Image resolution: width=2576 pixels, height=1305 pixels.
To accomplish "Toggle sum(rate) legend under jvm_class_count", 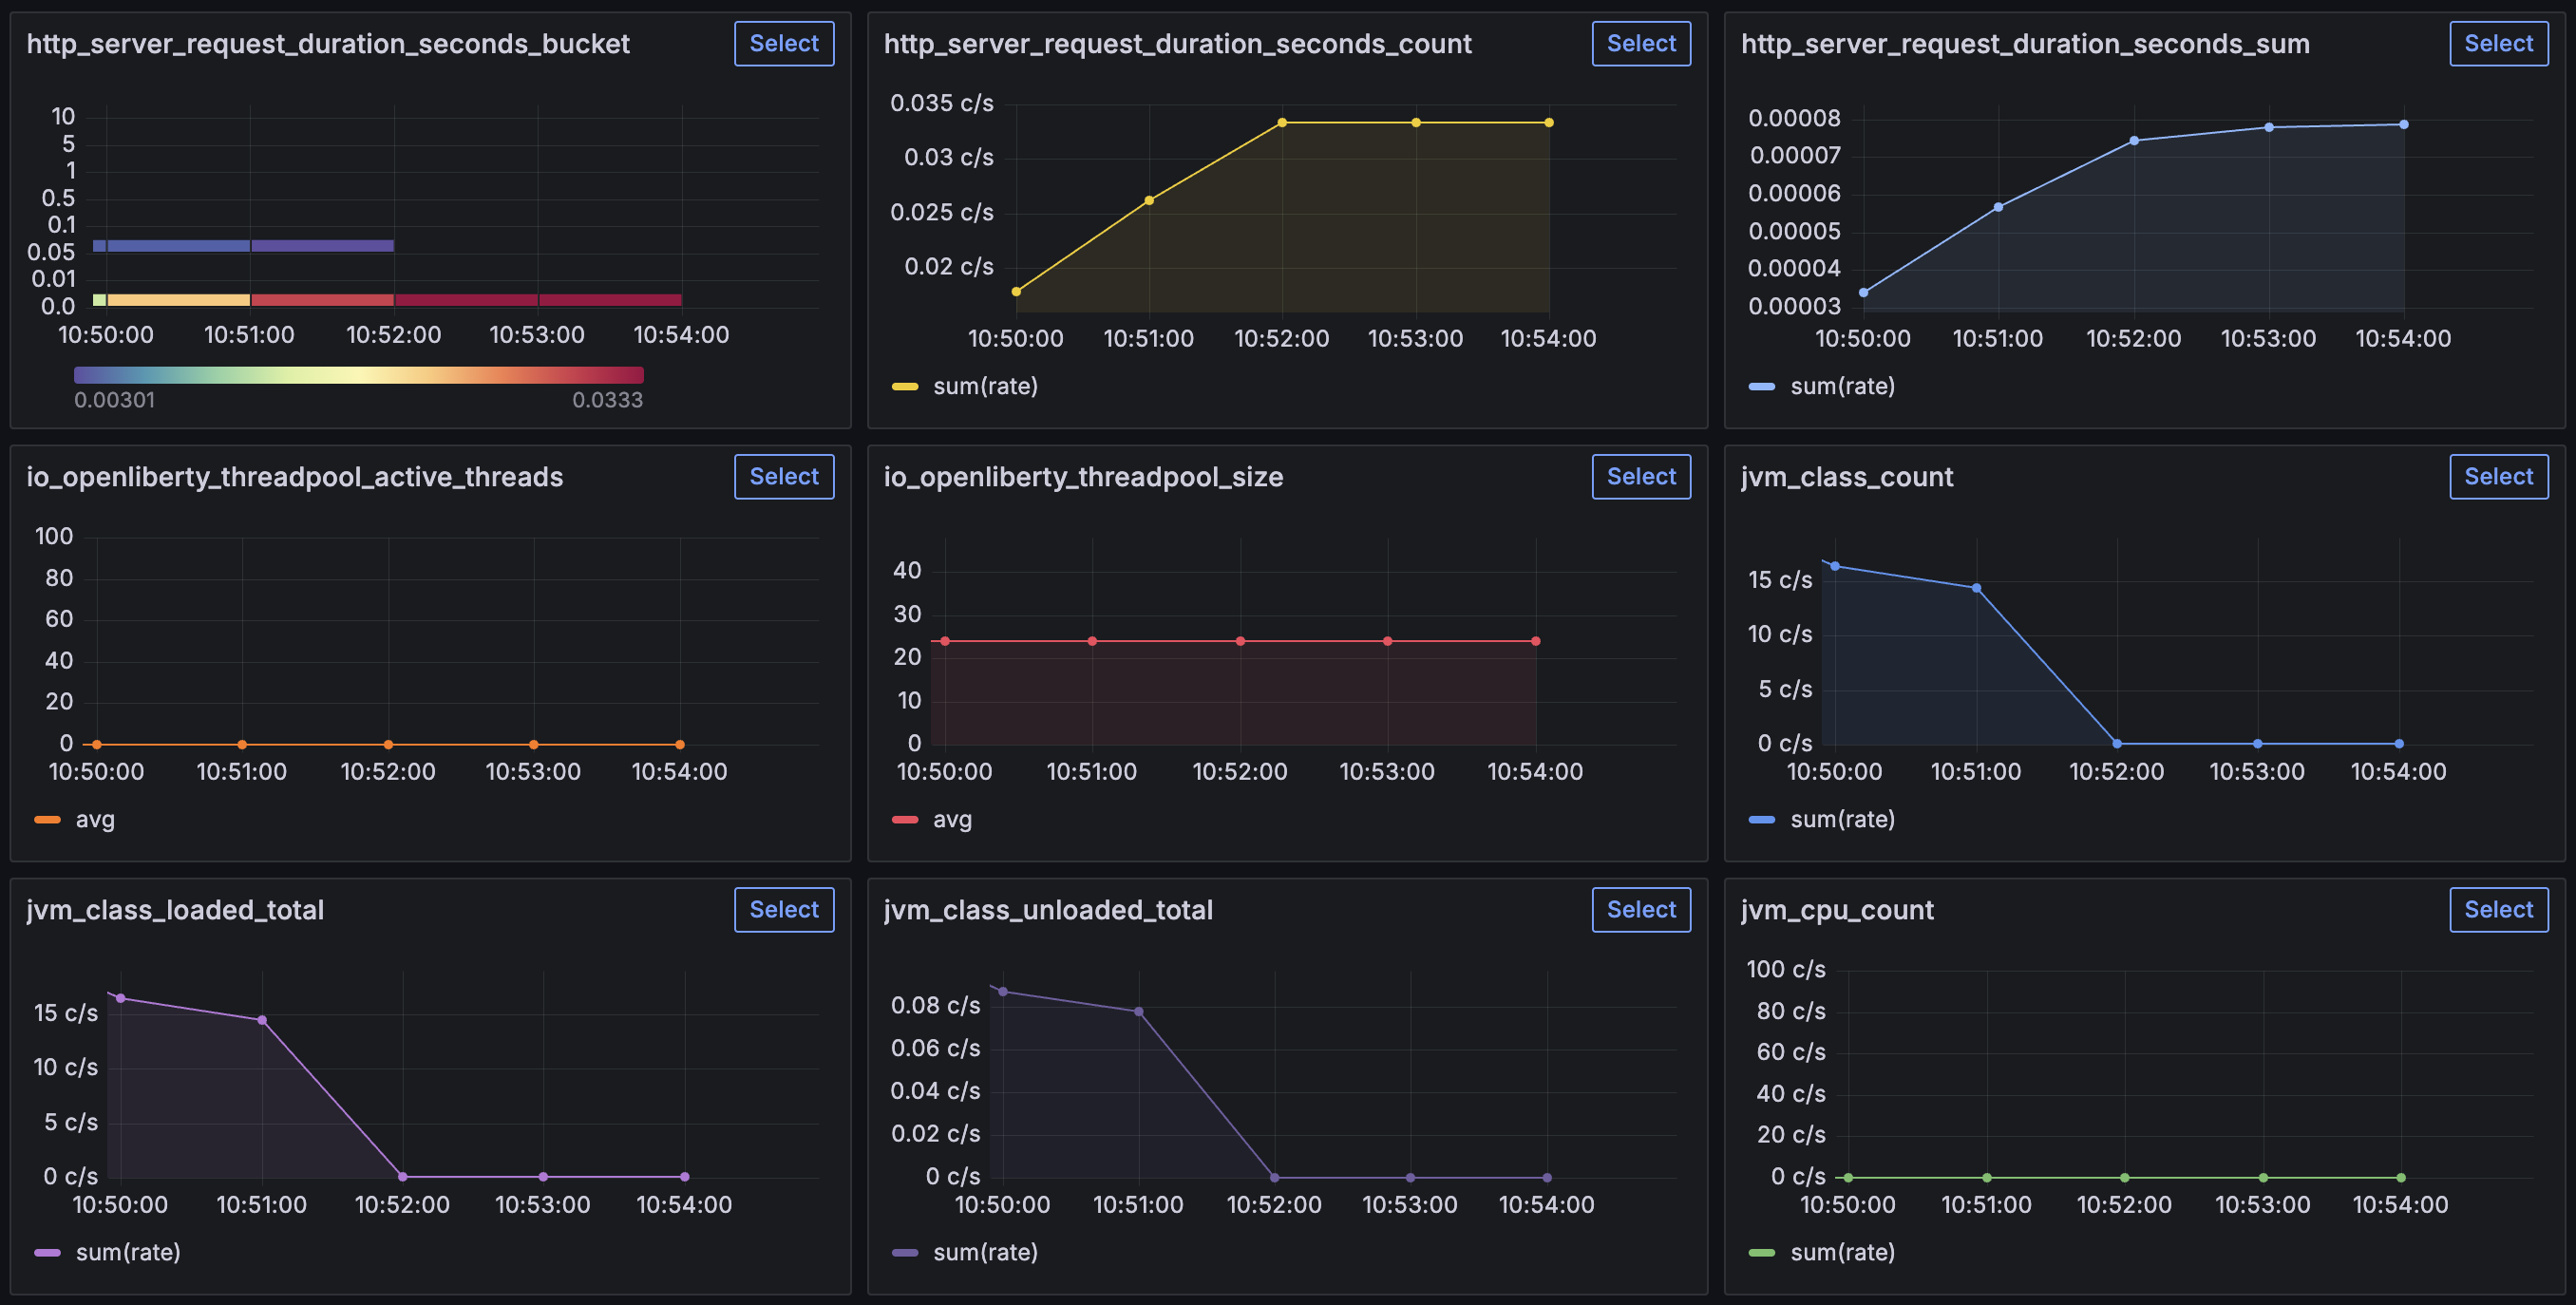I will 1841,819.
